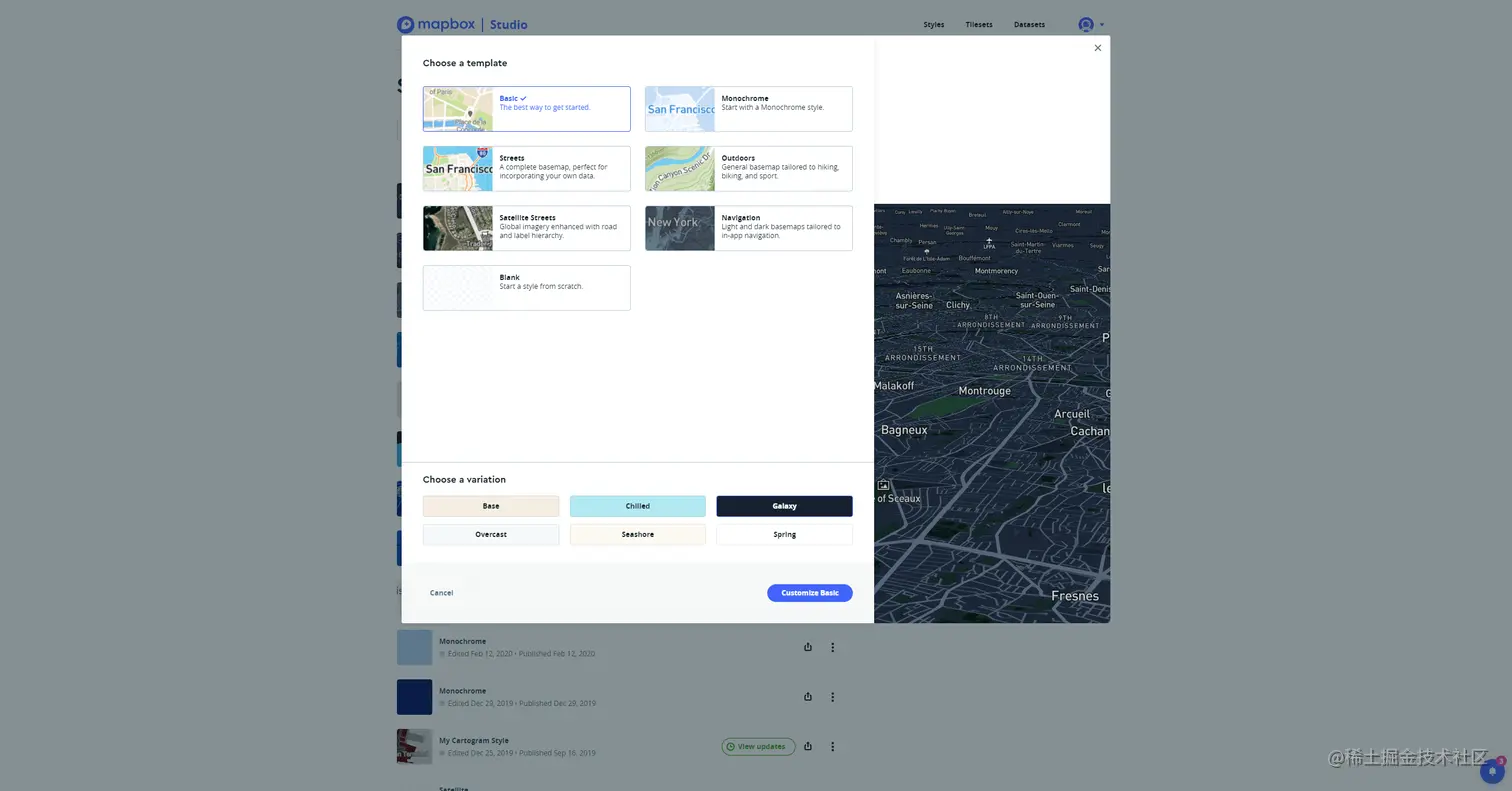The width and height of the screenshot is (1512, 791).
Task: Choose the Base variation swatch
Action: point(491,506)
